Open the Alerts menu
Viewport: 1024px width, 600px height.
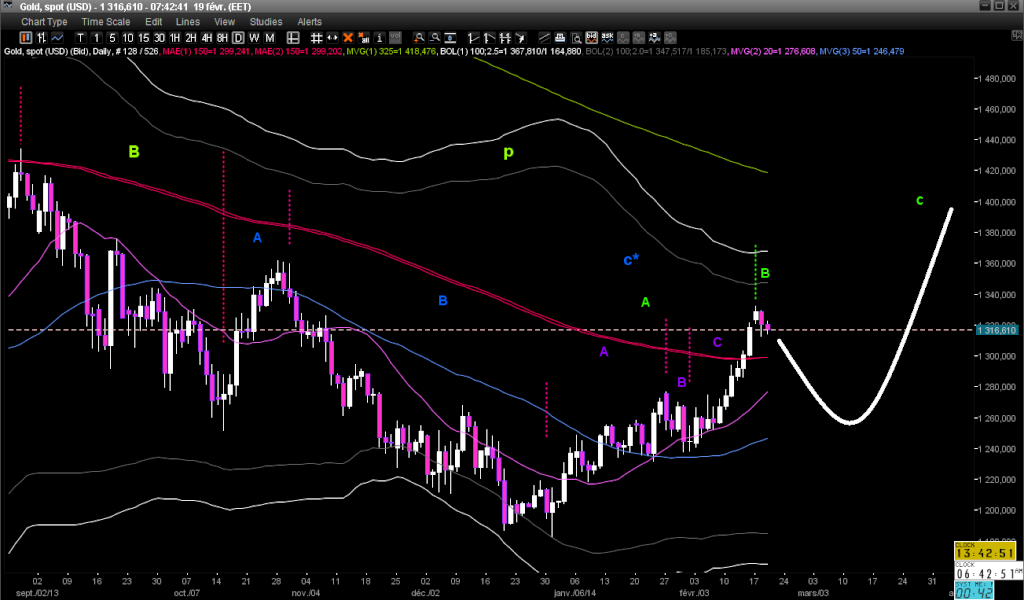310,22
